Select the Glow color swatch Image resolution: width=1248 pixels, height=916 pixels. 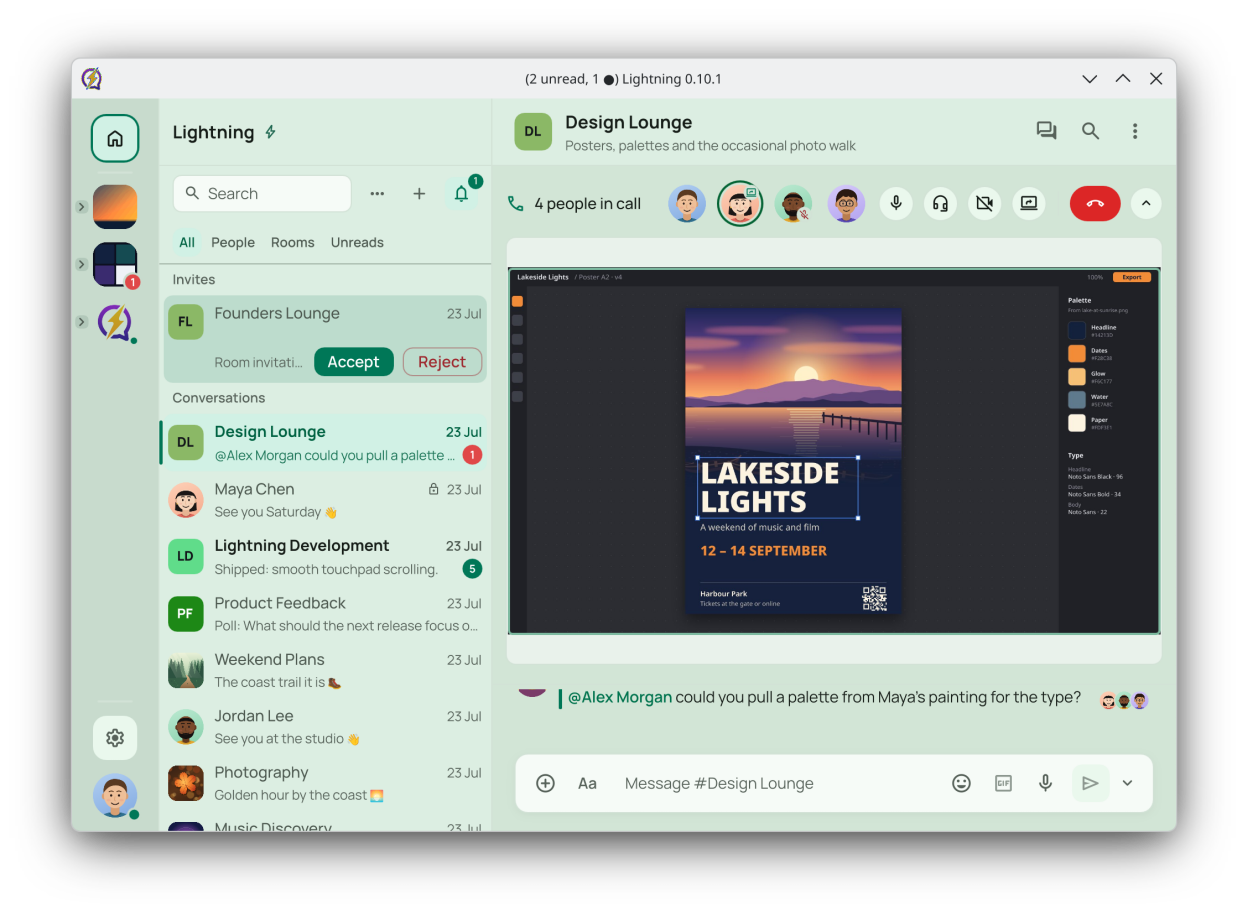1076,376
